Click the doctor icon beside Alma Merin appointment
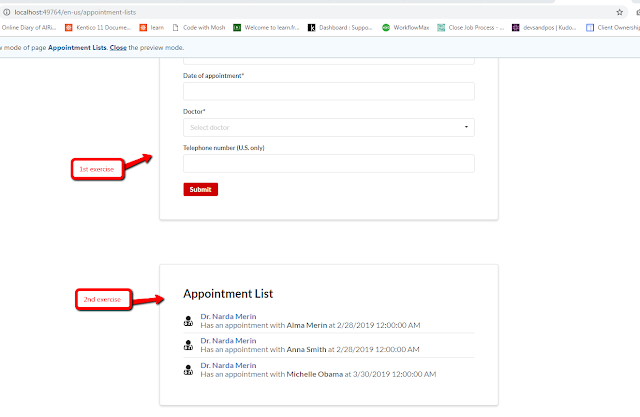Image resolution: width=640 pixels, height=417 pixels. pos(188,321)
